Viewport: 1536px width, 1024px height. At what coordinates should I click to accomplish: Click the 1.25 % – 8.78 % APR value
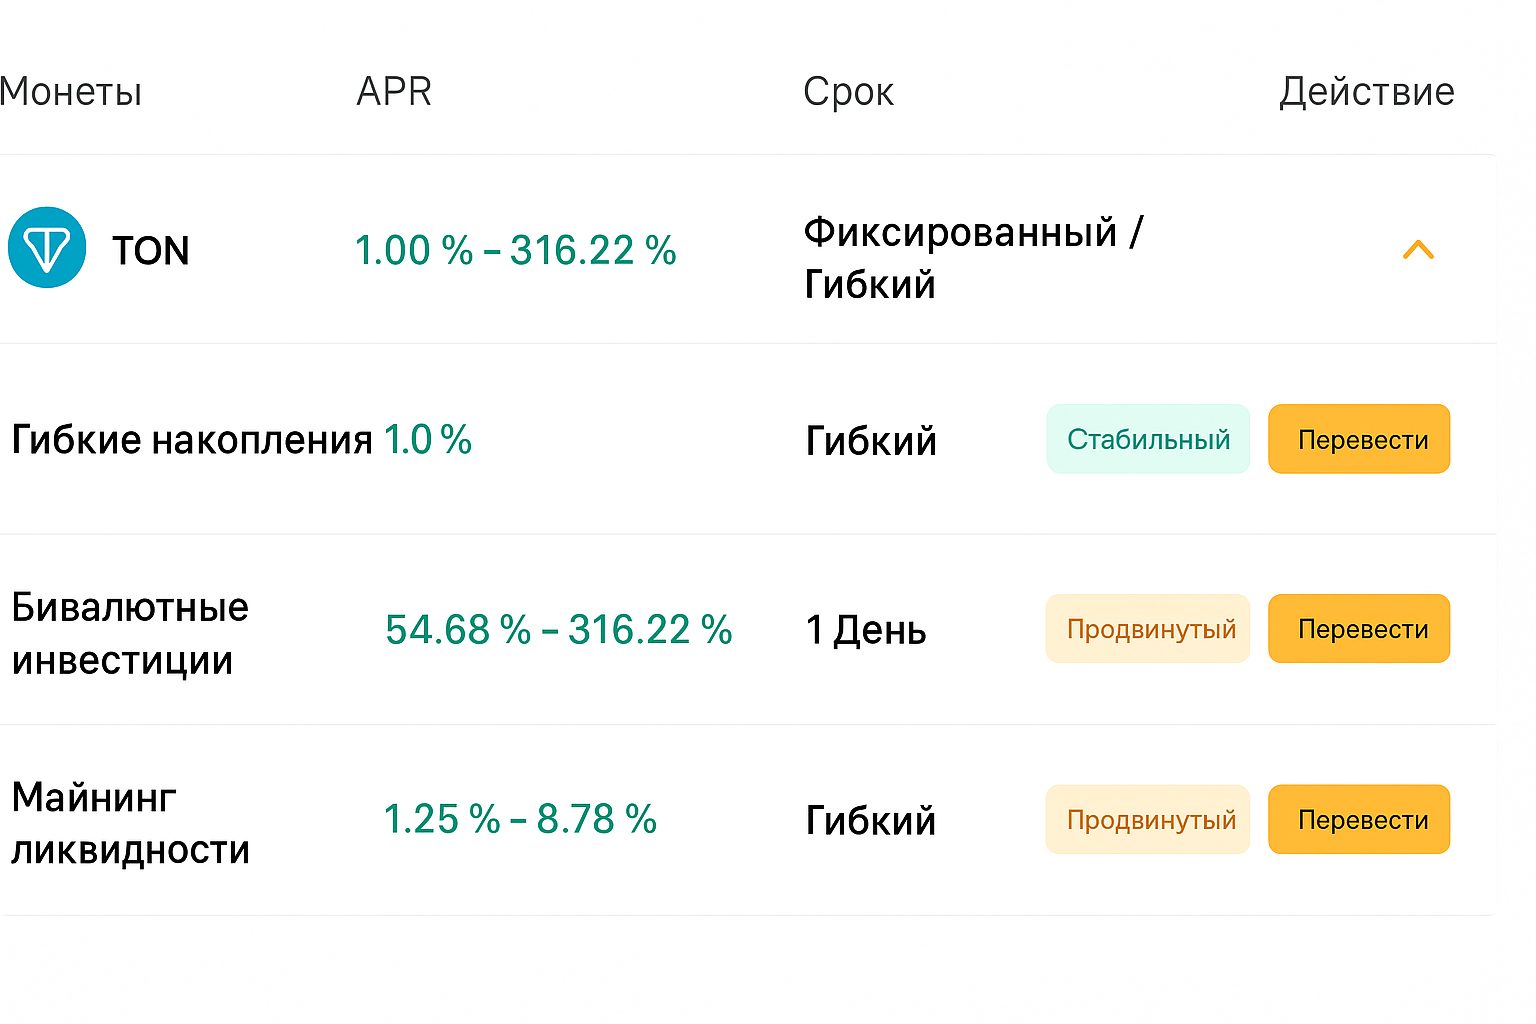(520, 819)
